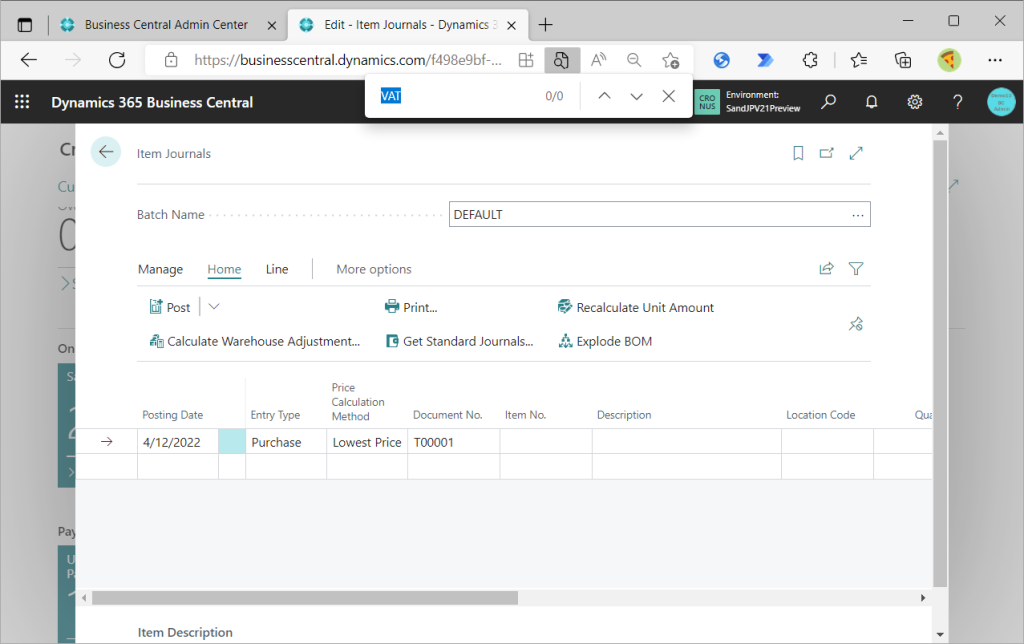Click the browser refresh button
The height and width of the screenshot is (644, 1024).
[117, 60]
